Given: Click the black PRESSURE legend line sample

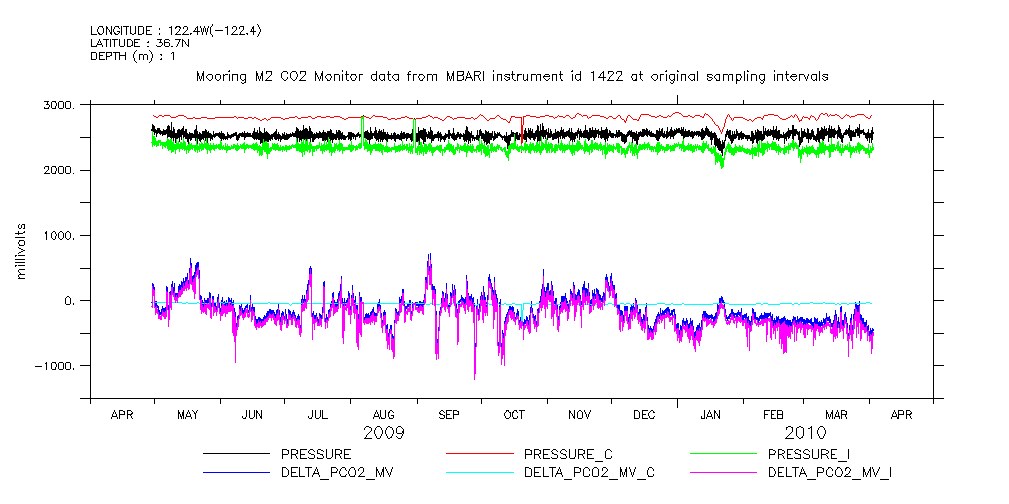Looking at the screenshot, I should (237, 455).
